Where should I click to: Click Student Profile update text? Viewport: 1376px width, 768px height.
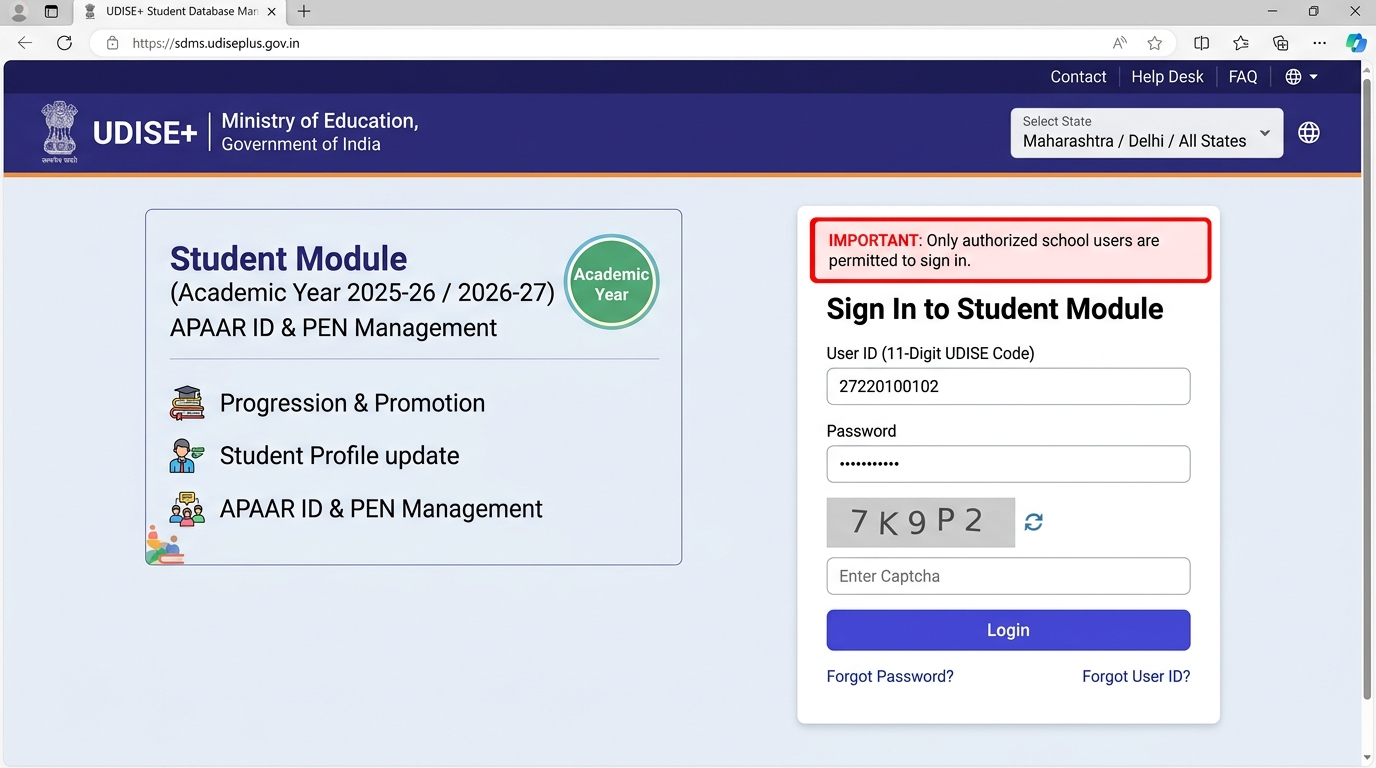click(340, 456)
